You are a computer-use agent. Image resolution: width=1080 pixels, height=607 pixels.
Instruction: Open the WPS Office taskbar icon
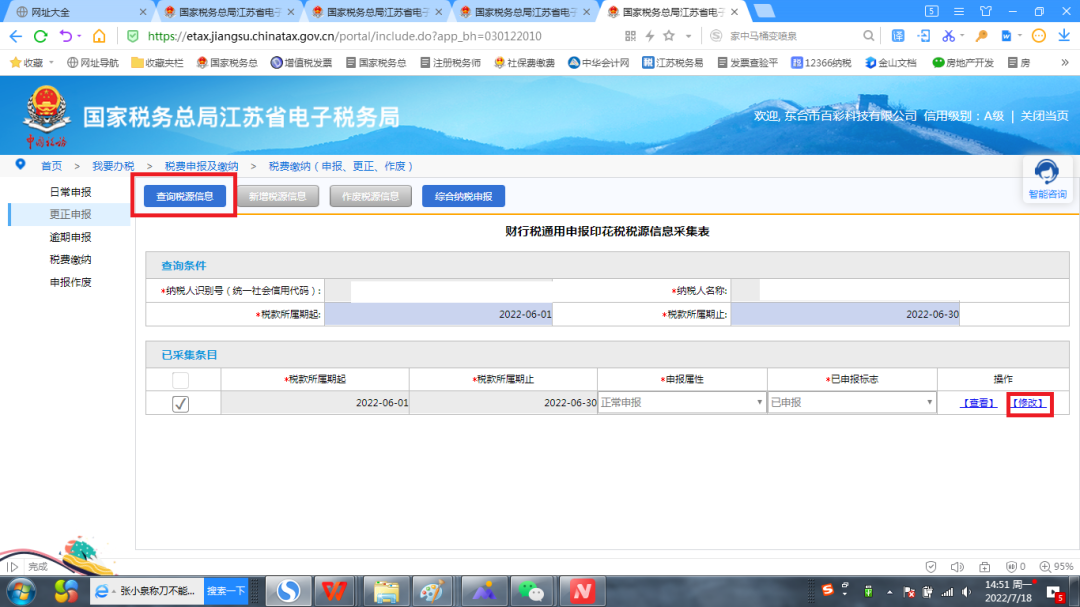click(x=334, y=591)
